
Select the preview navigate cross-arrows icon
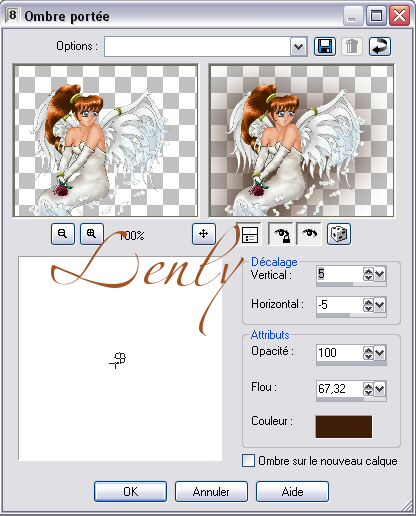(x=203, y=234)
